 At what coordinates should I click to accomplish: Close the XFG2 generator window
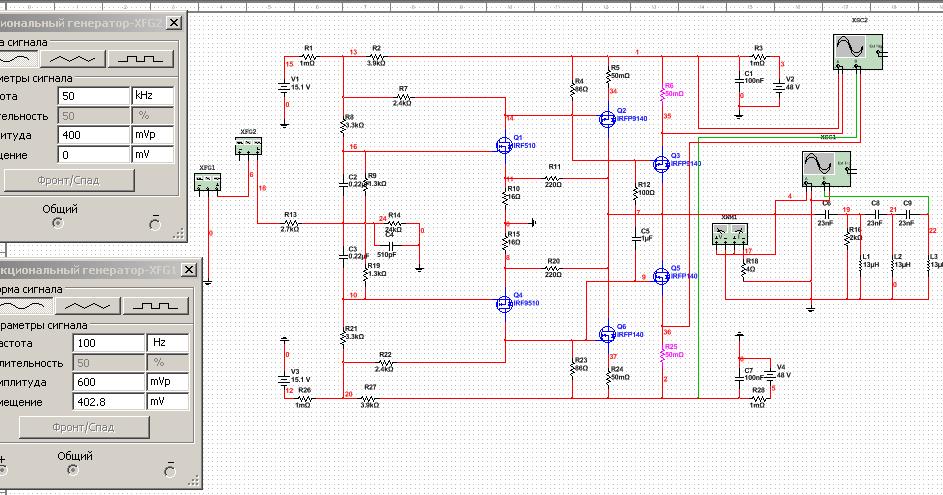[173, 23]
